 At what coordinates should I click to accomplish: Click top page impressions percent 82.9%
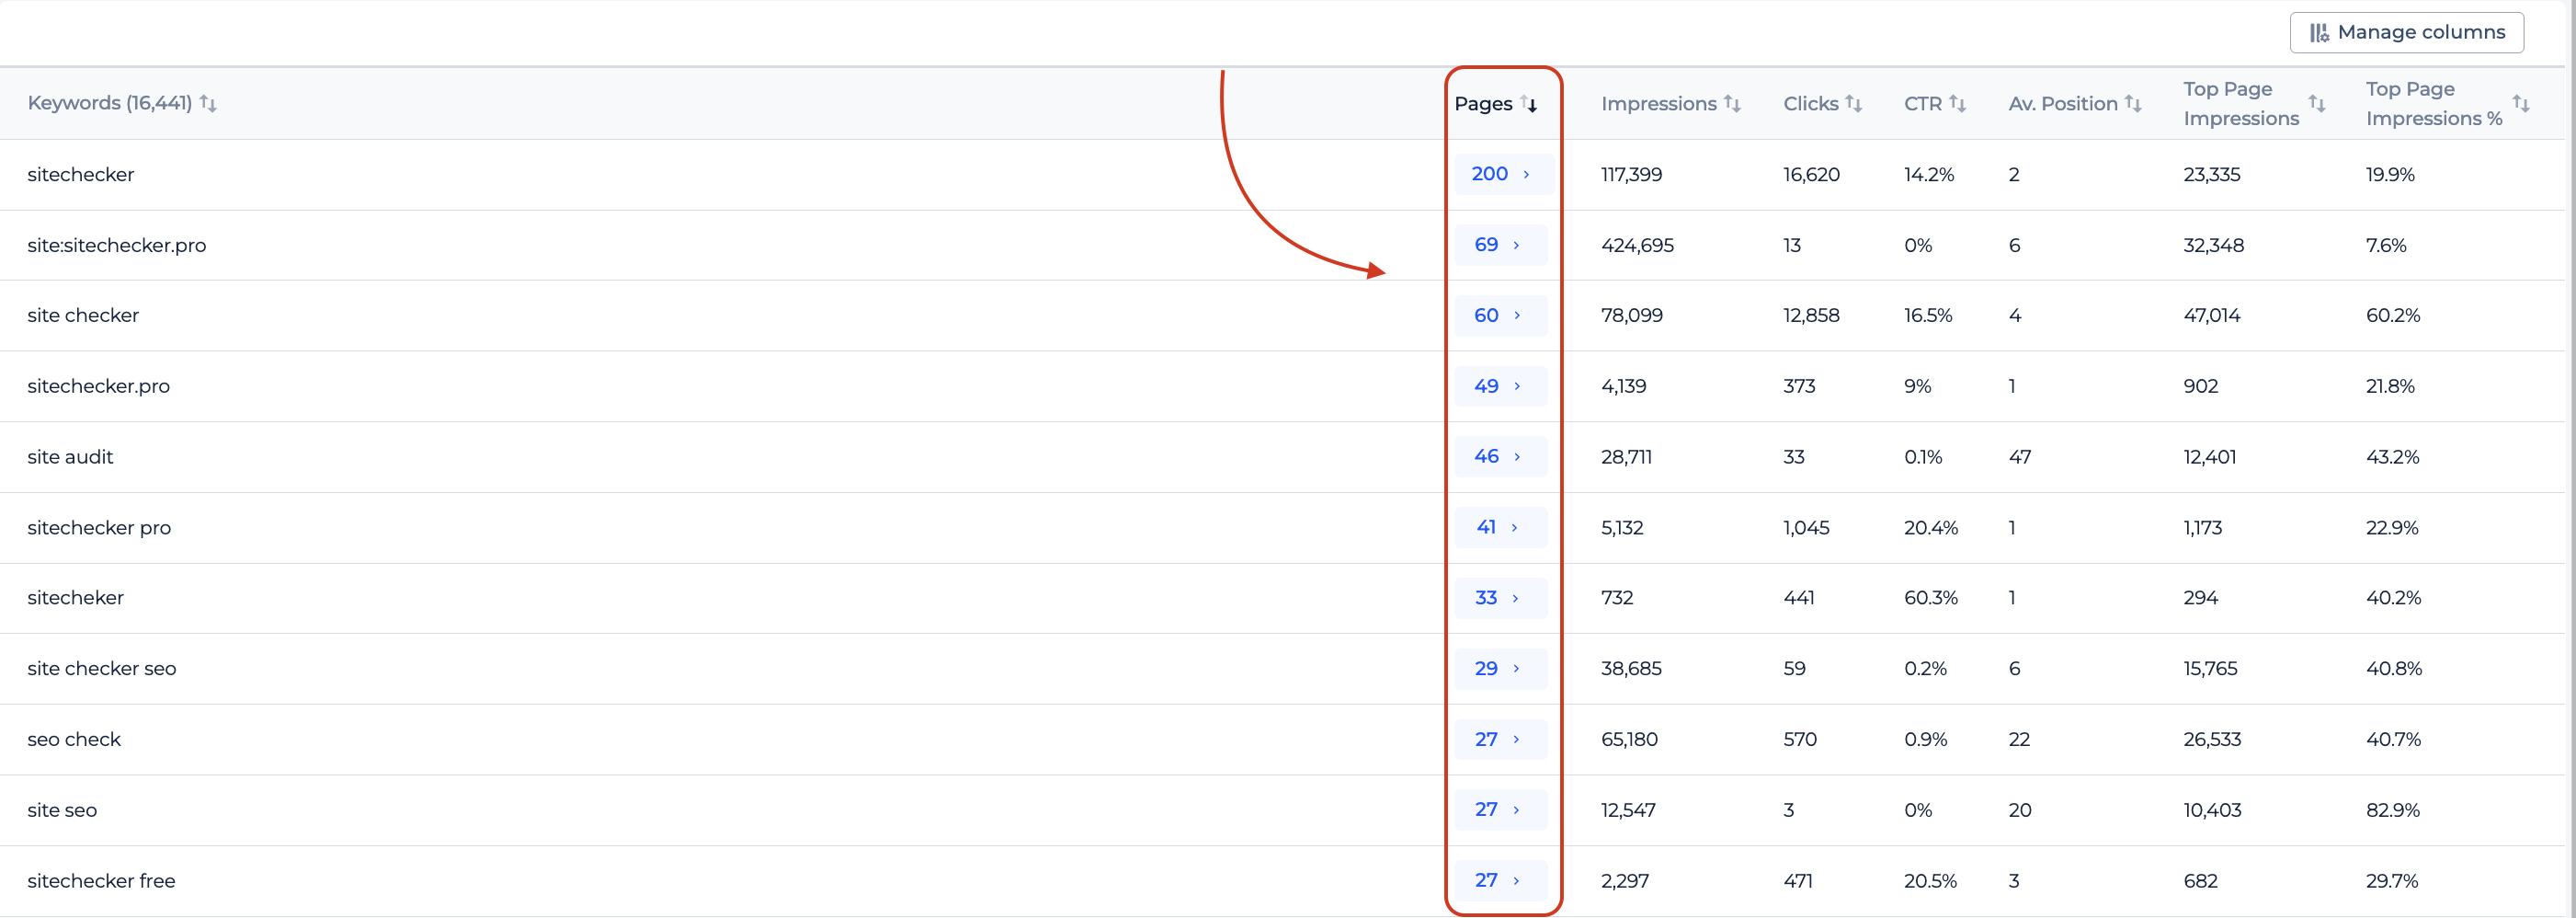2392,810
